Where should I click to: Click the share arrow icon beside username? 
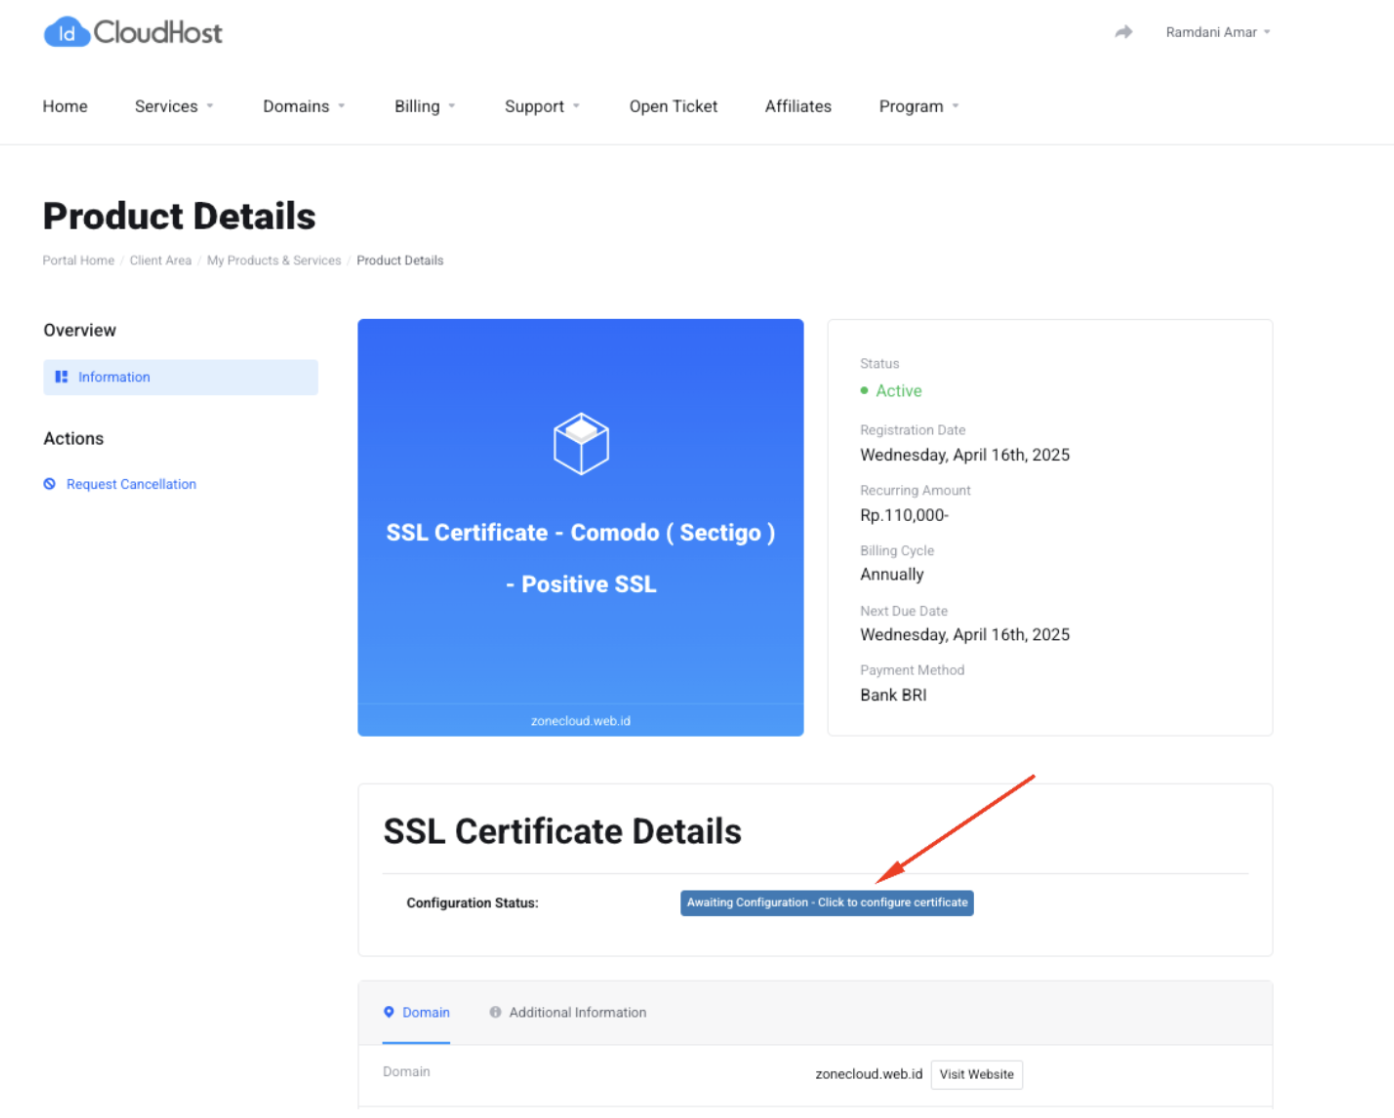(x=1124, y=32)
